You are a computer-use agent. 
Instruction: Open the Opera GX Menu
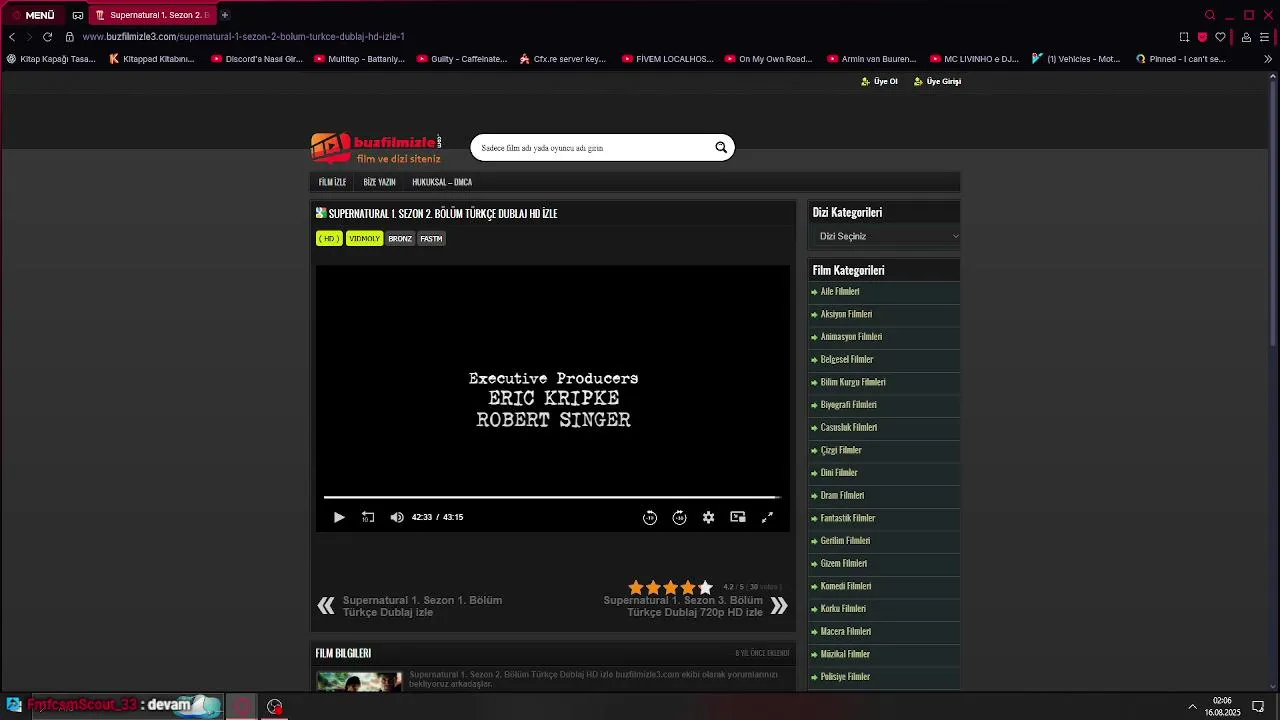[33, 15]
